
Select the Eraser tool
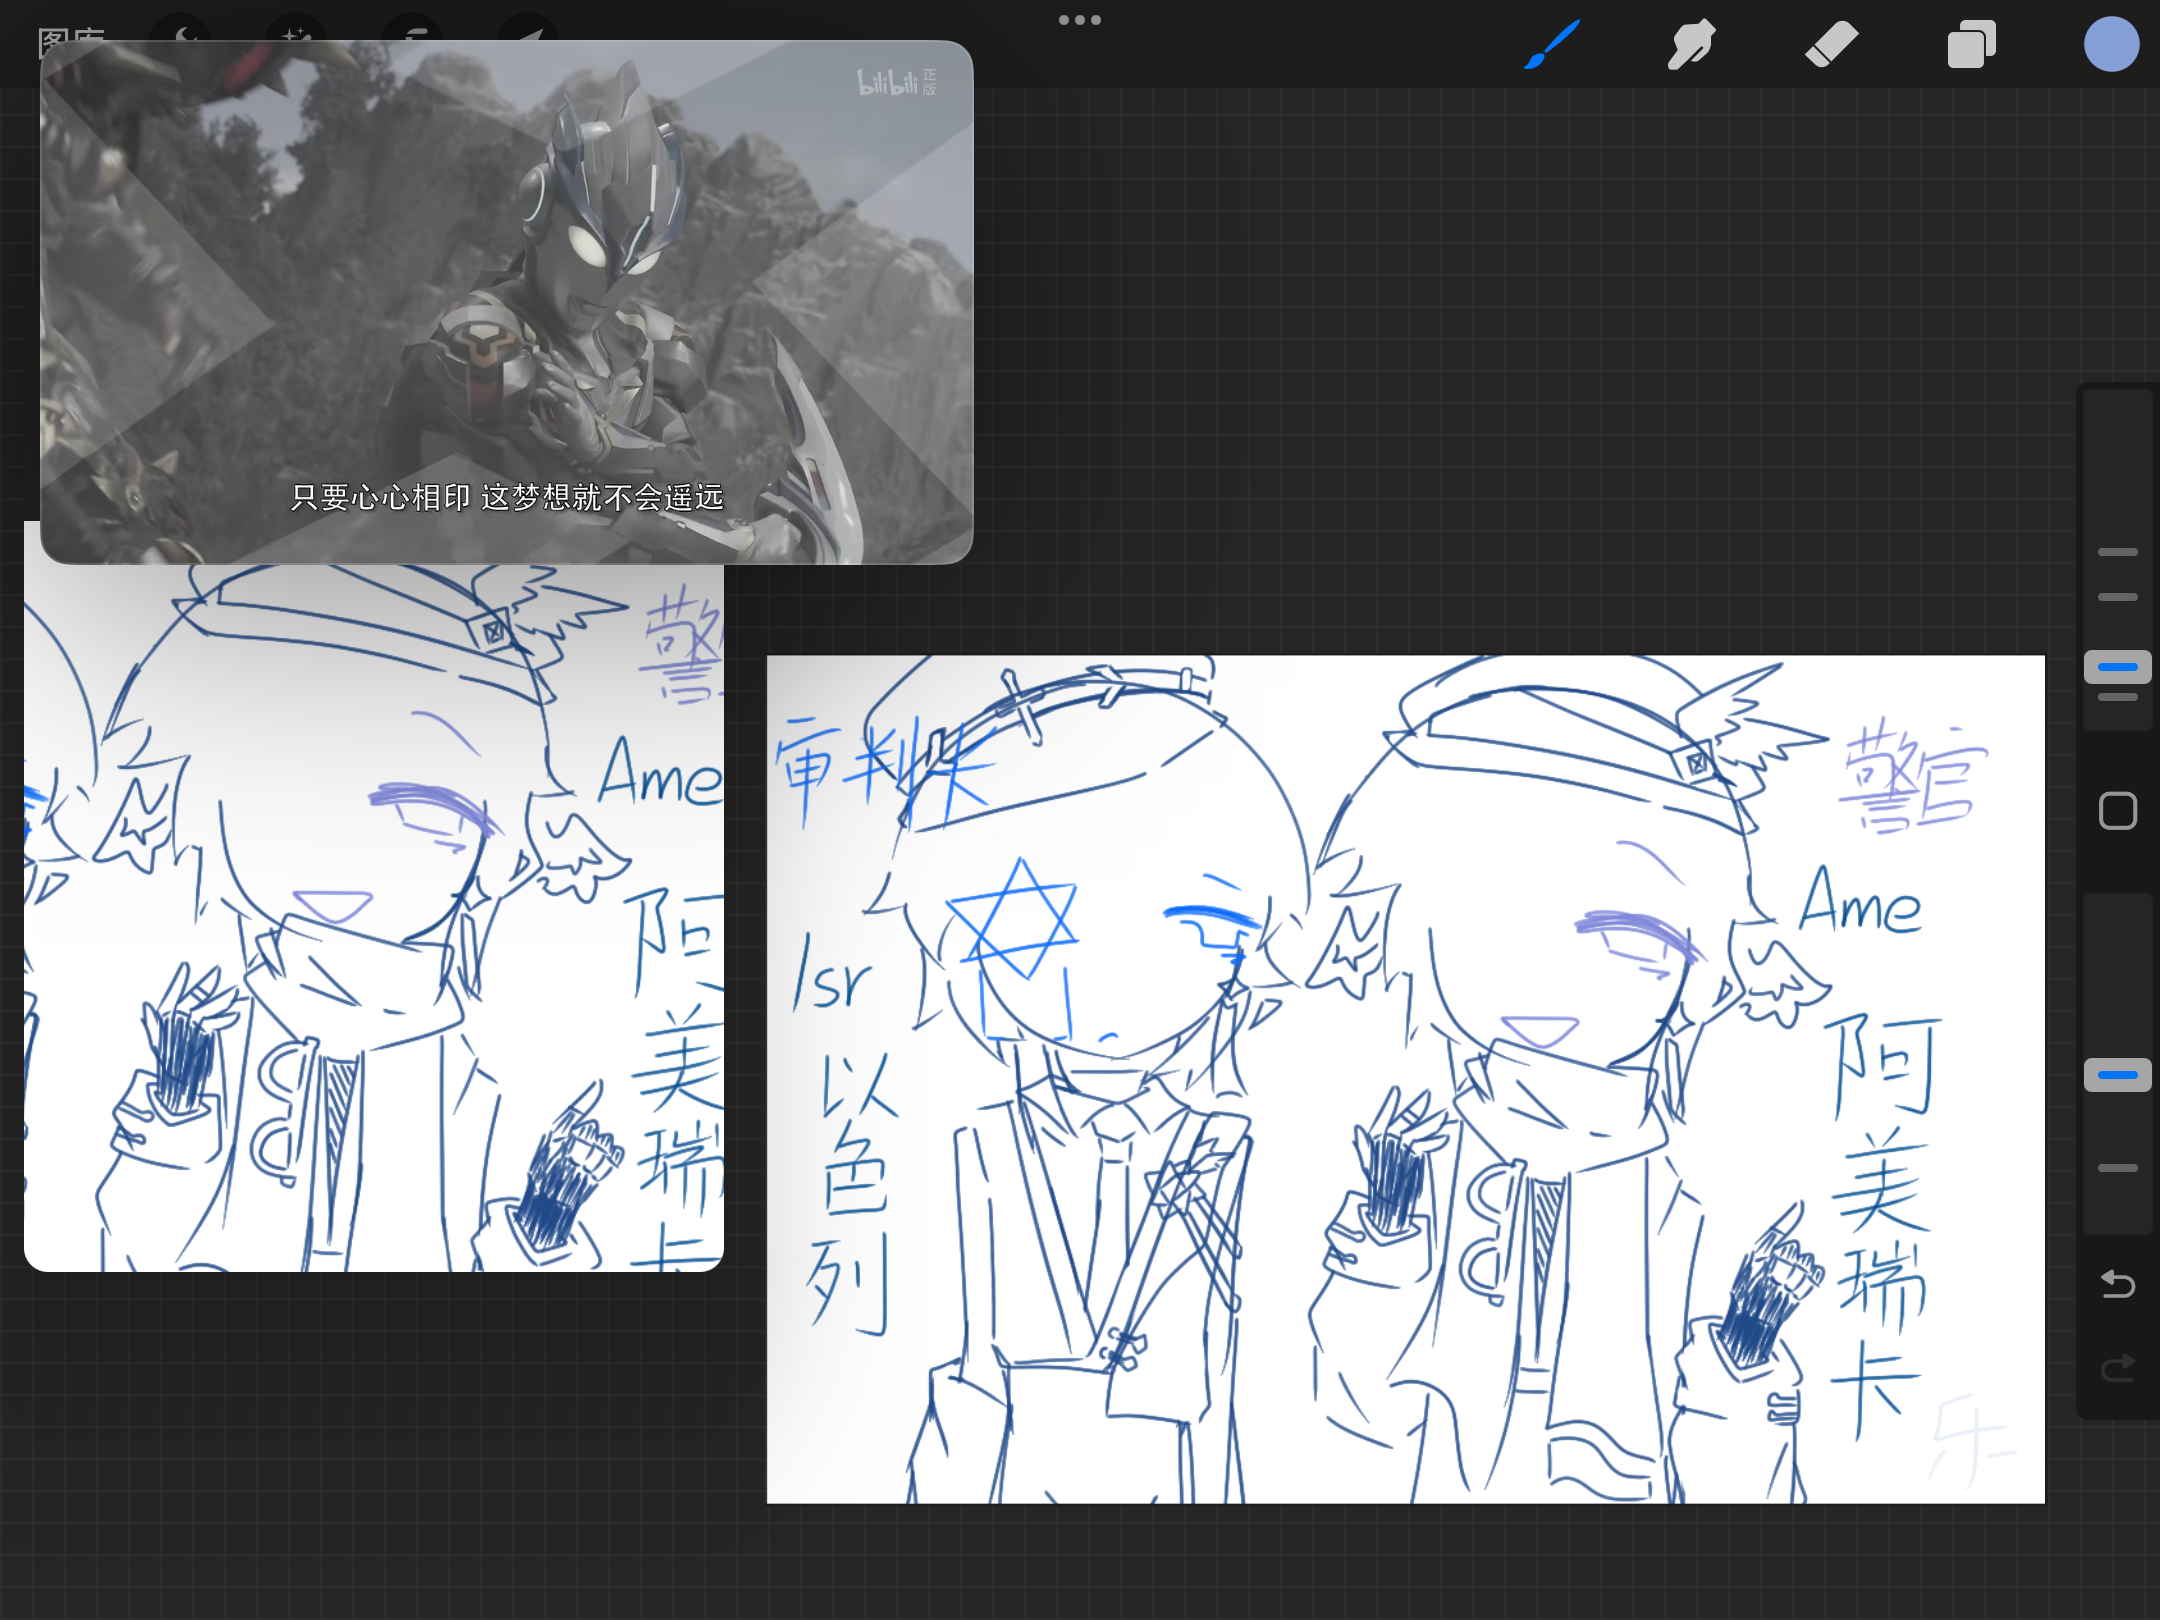click(x=1831, y=45)
